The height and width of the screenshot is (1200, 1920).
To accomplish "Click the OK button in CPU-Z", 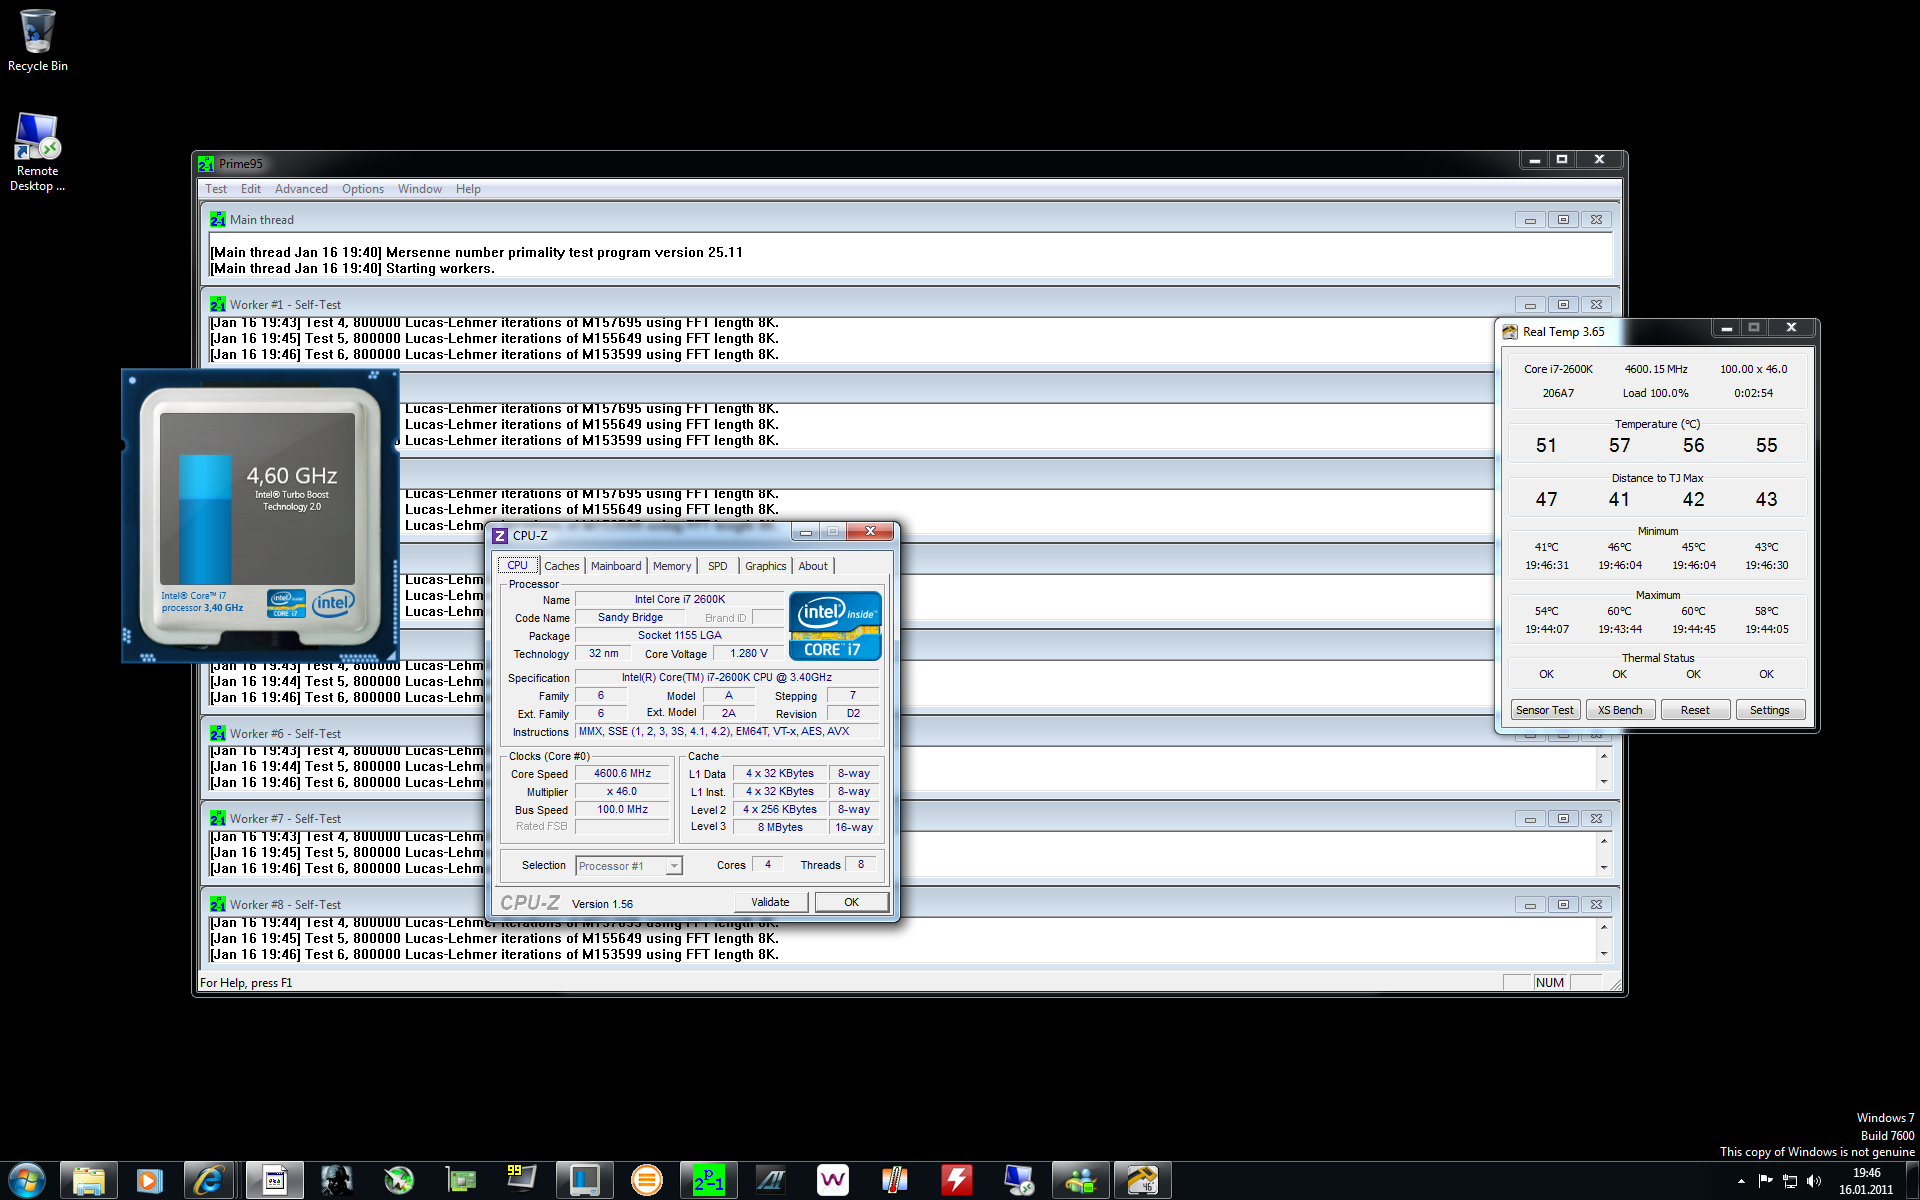I will tap(851, 902).
